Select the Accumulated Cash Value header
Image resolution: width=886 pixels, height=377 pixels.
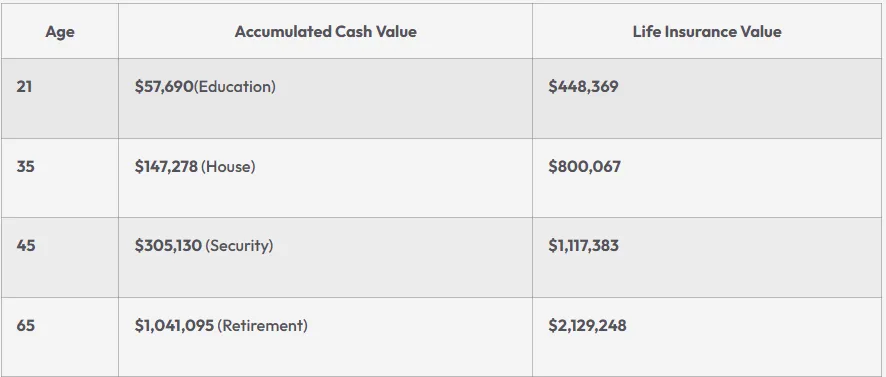(x=325, y=32)
